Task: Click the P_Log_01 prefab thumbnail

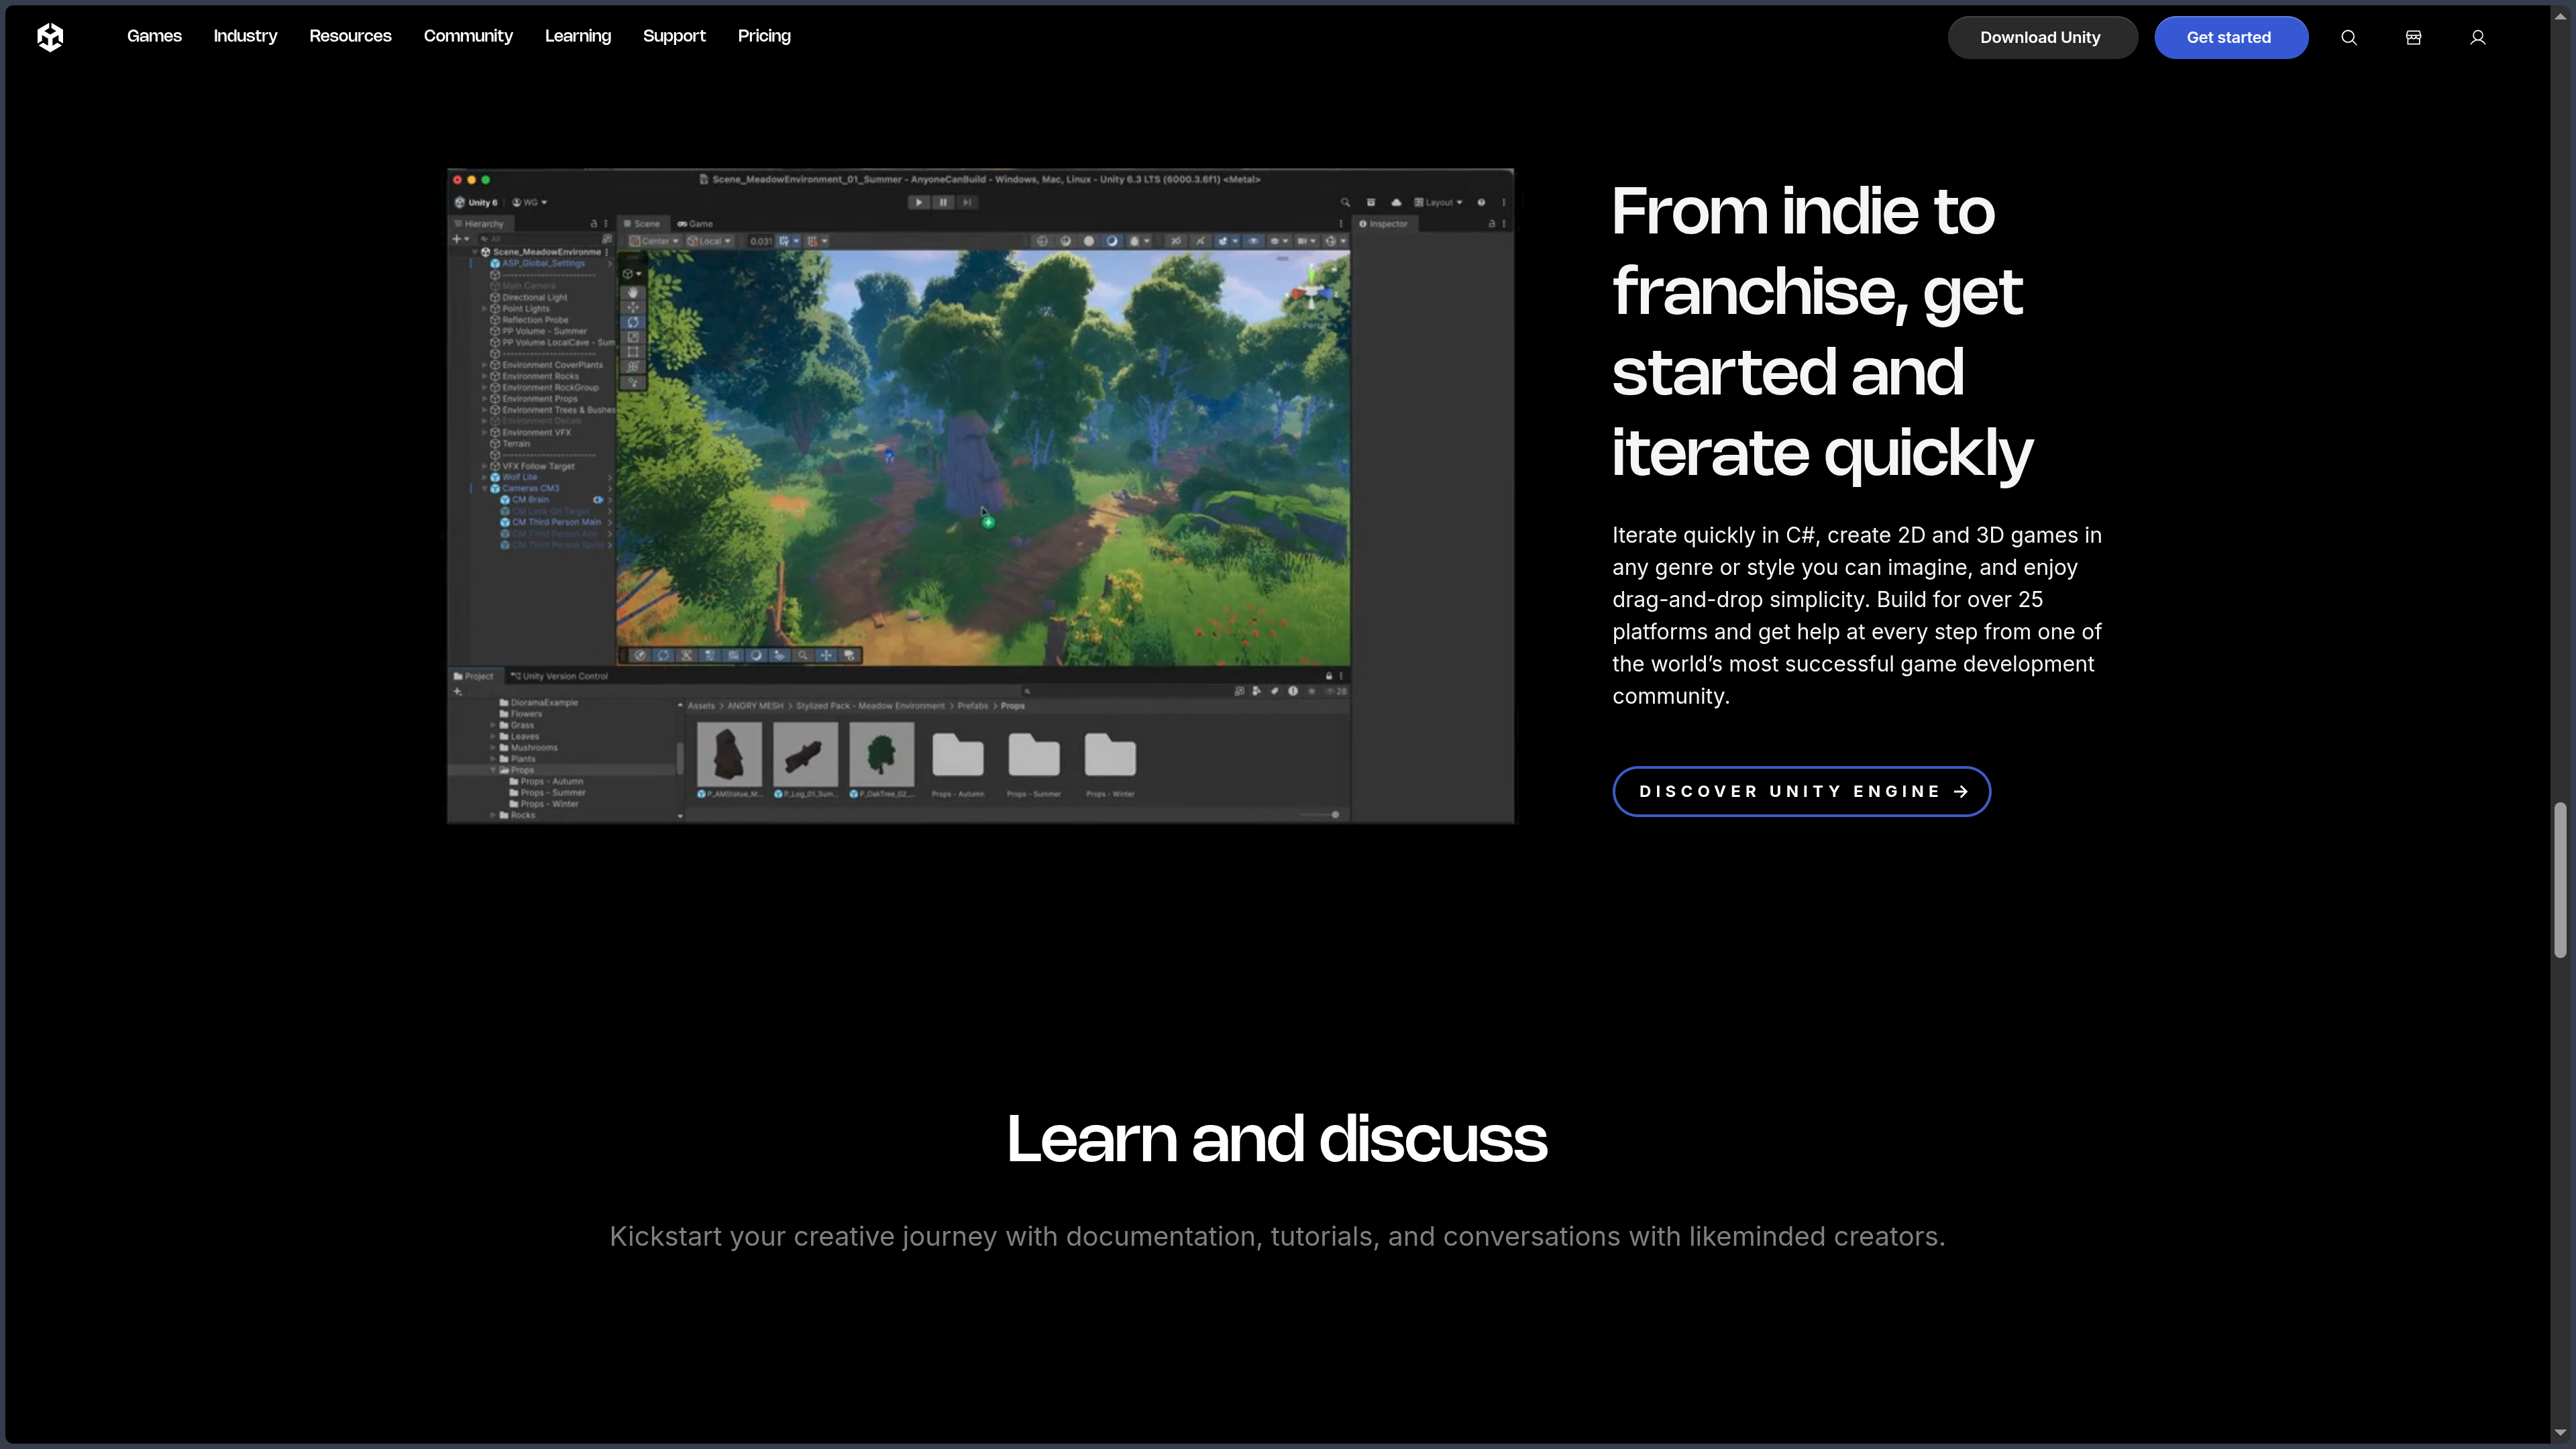Action: [805, 754]
